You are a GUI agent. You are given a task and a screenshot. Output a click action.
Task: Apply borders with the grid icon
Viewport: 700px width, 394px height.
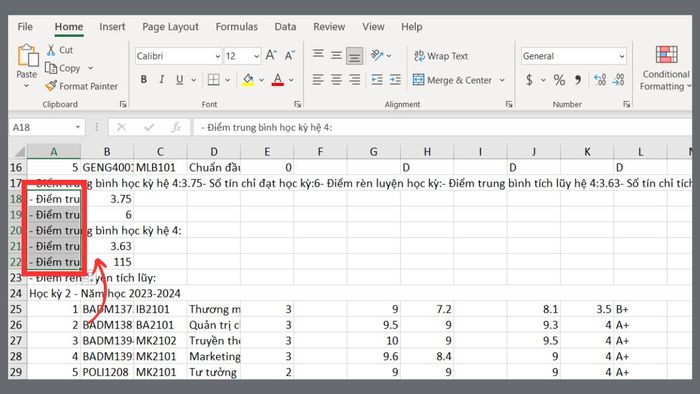(213, 80)
